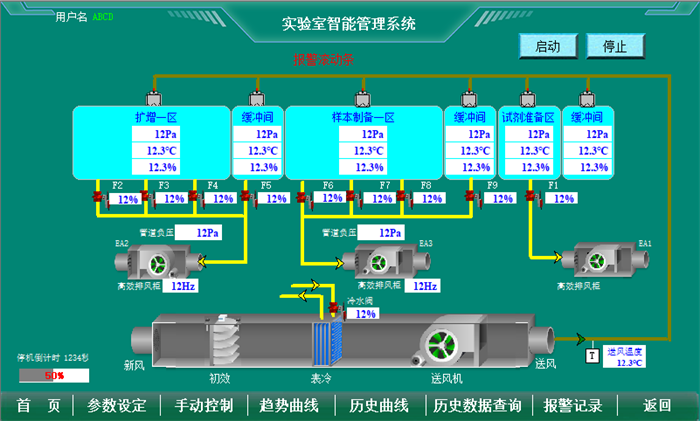This screenshot has width=700, height=421.
Task: Open the 参数设定 menu item
Action: 117,406
